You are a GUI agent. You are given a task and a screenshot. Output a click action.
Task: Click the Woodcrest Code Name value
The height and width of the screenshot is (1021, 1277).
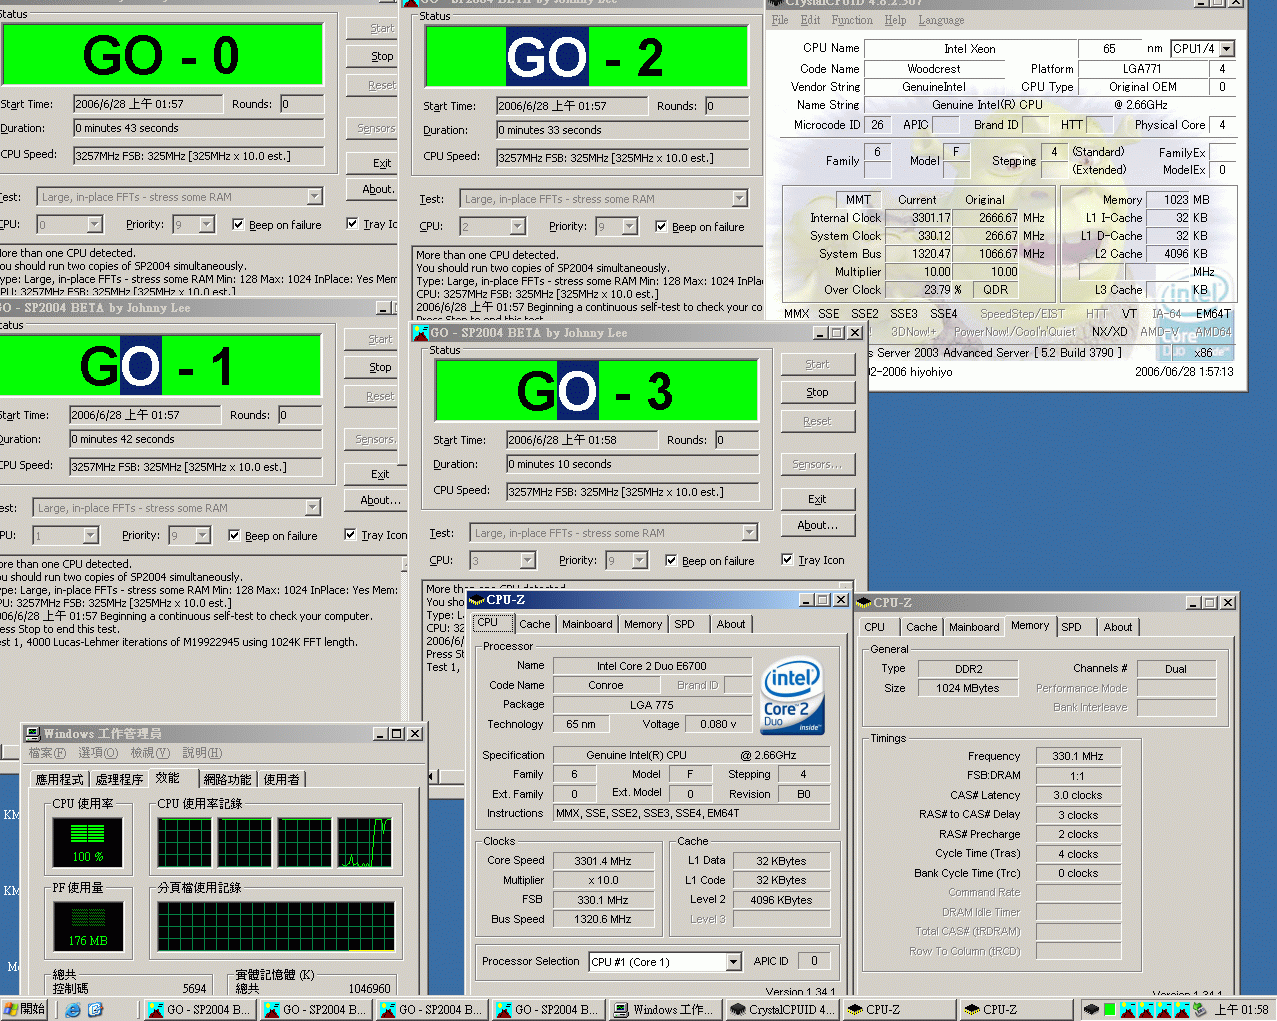934,69
